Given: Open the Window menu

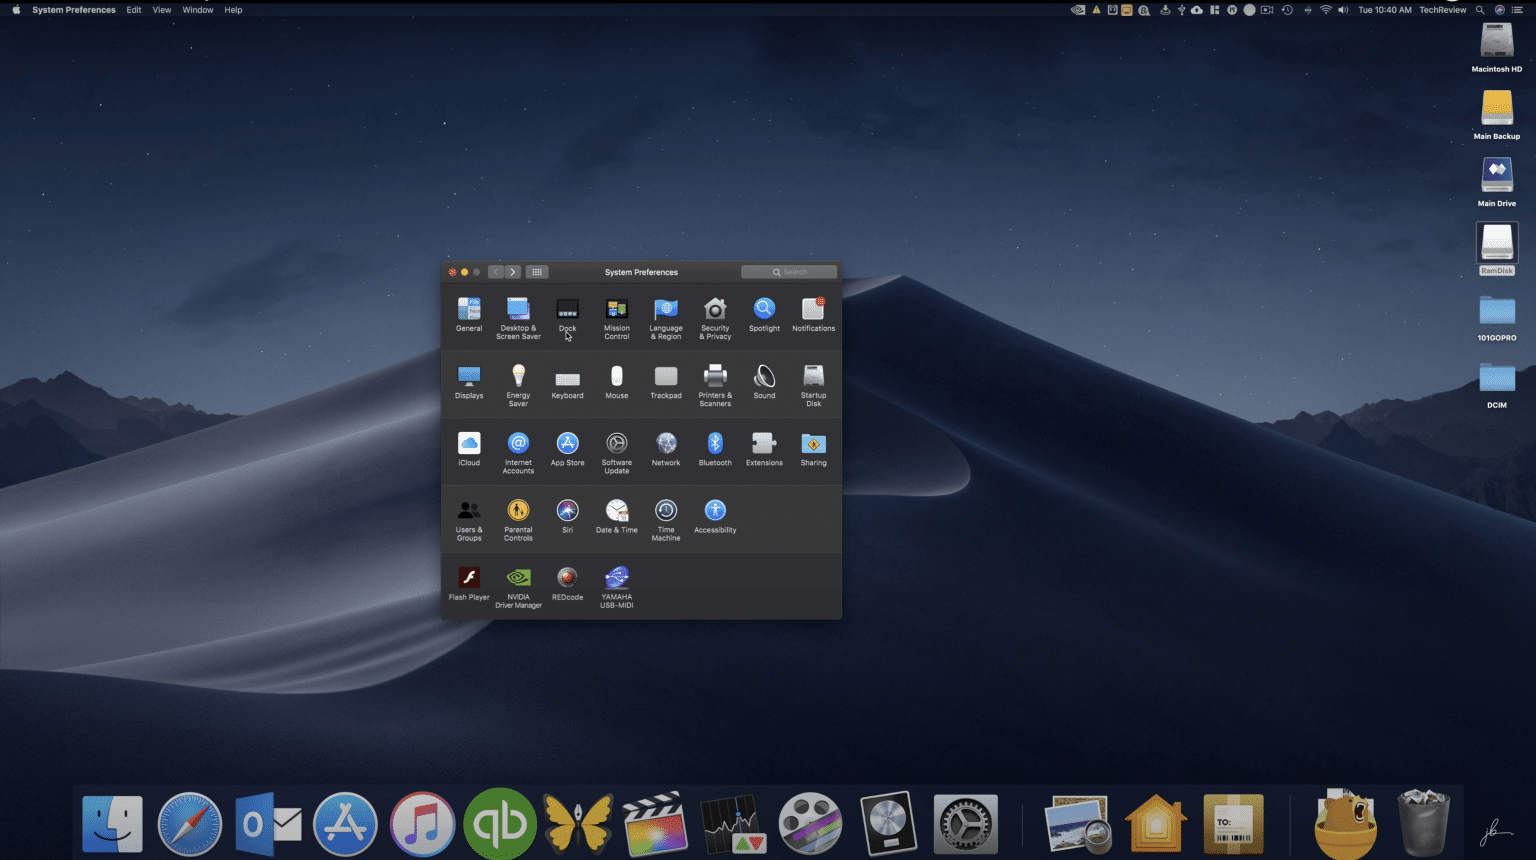Looking at the screenshot, I should (x=197, y=9).
